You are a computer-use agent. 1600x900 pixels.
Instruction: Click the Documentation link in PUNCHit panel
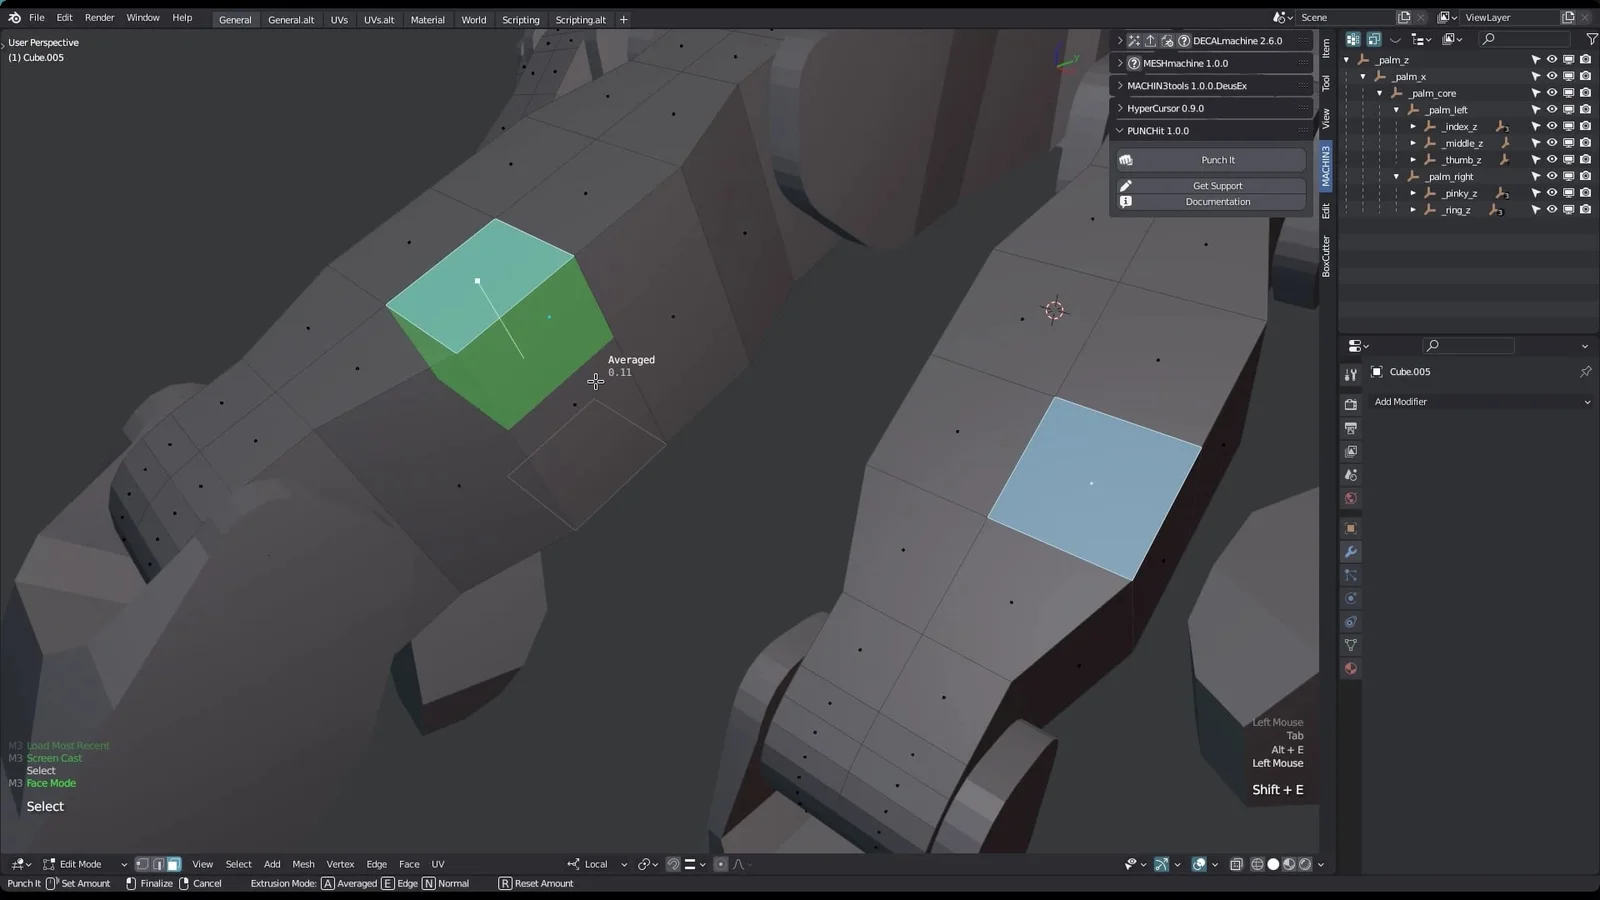pyautogui.click(x=1217, y=201)
